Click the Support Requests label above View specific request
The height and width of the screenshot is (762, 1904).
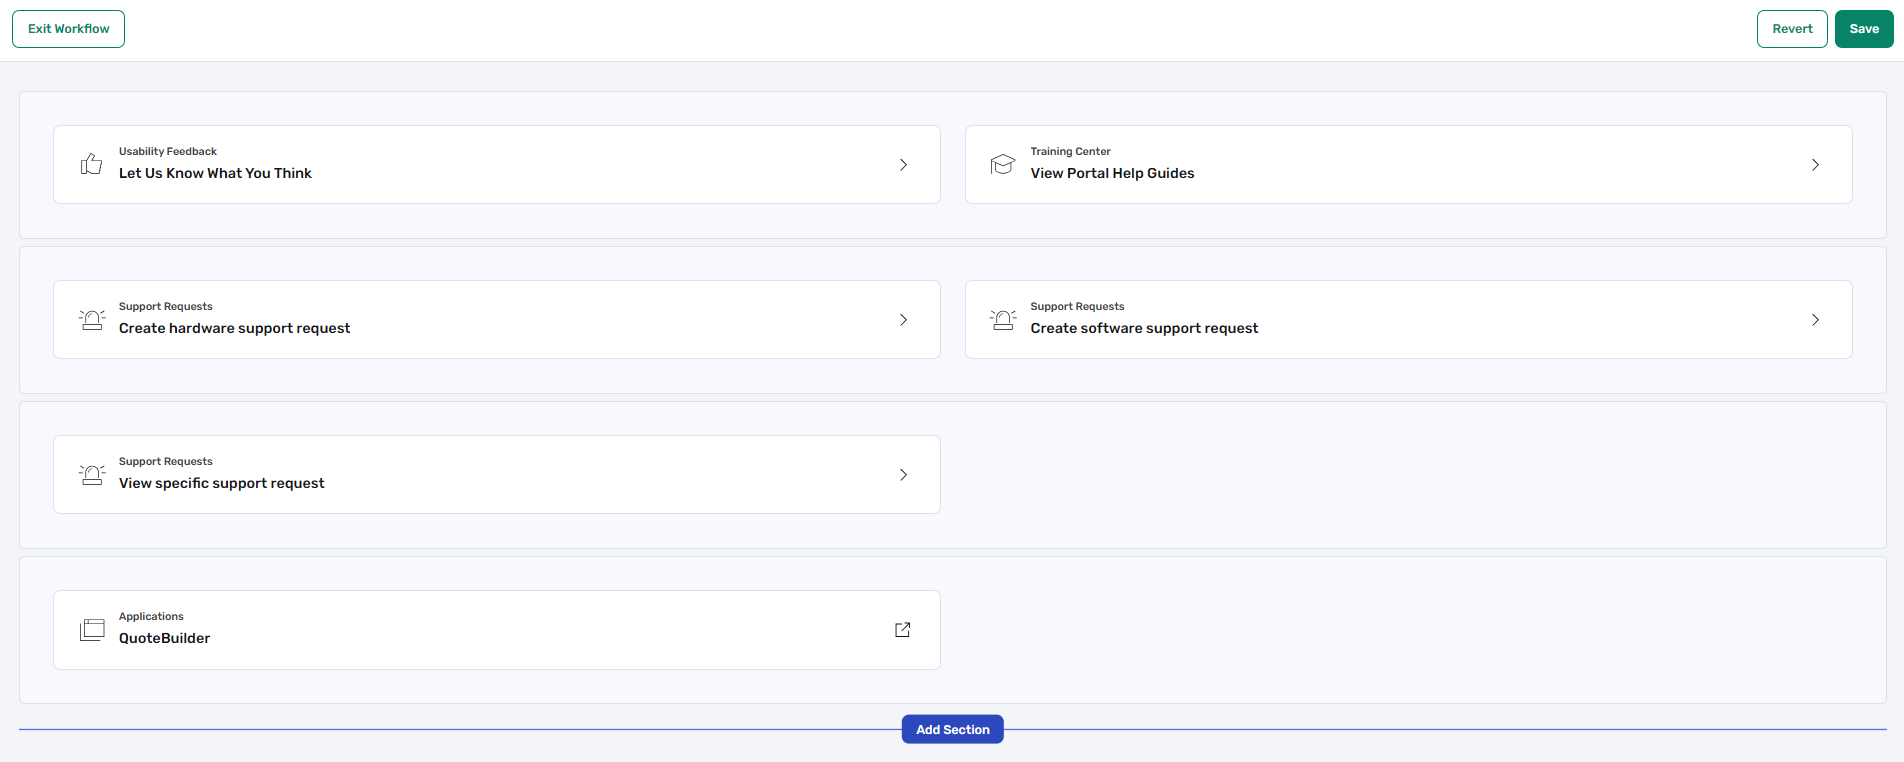coord(166,462)
